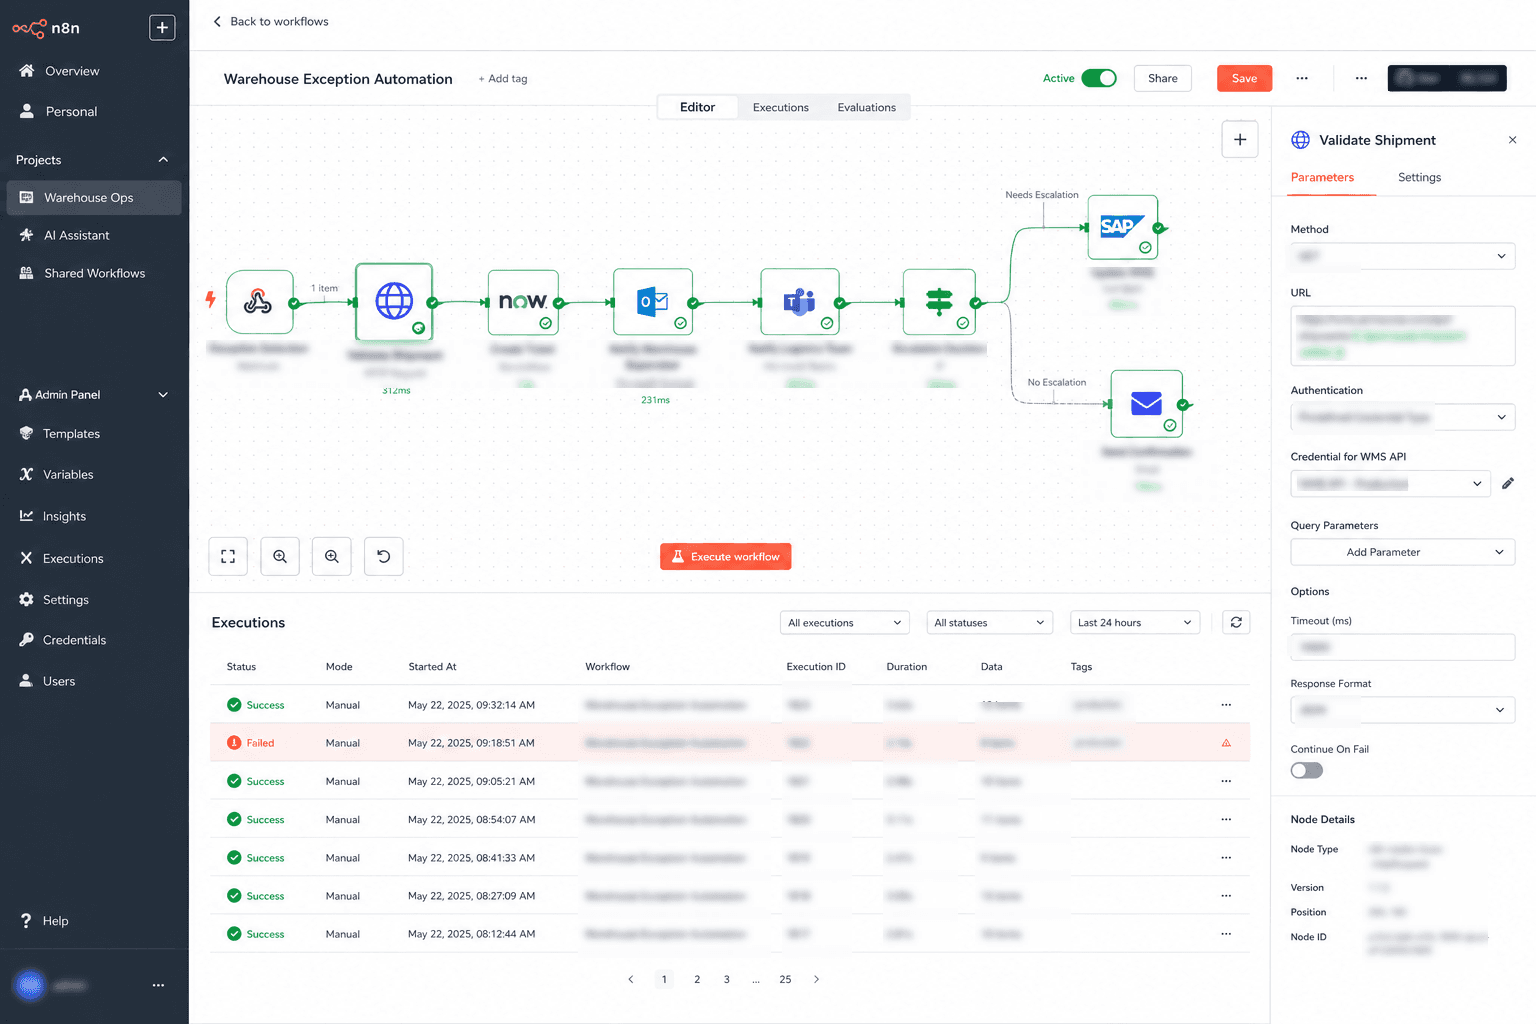Switch to the Executions tab above the canvas
Screen dimensions: 1536x1024
(x=781, y=107)
